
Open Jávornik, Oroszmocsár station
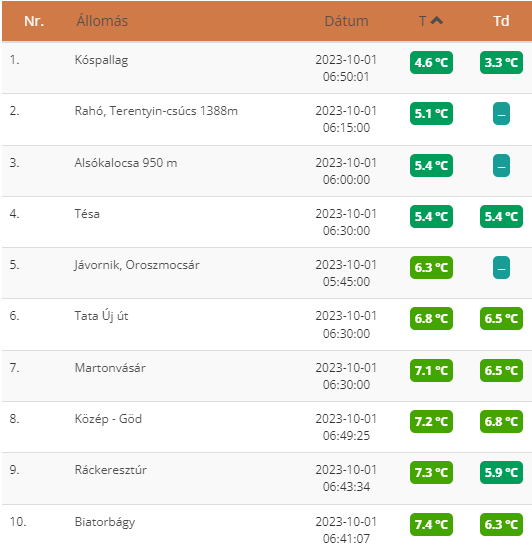point(137,265)
